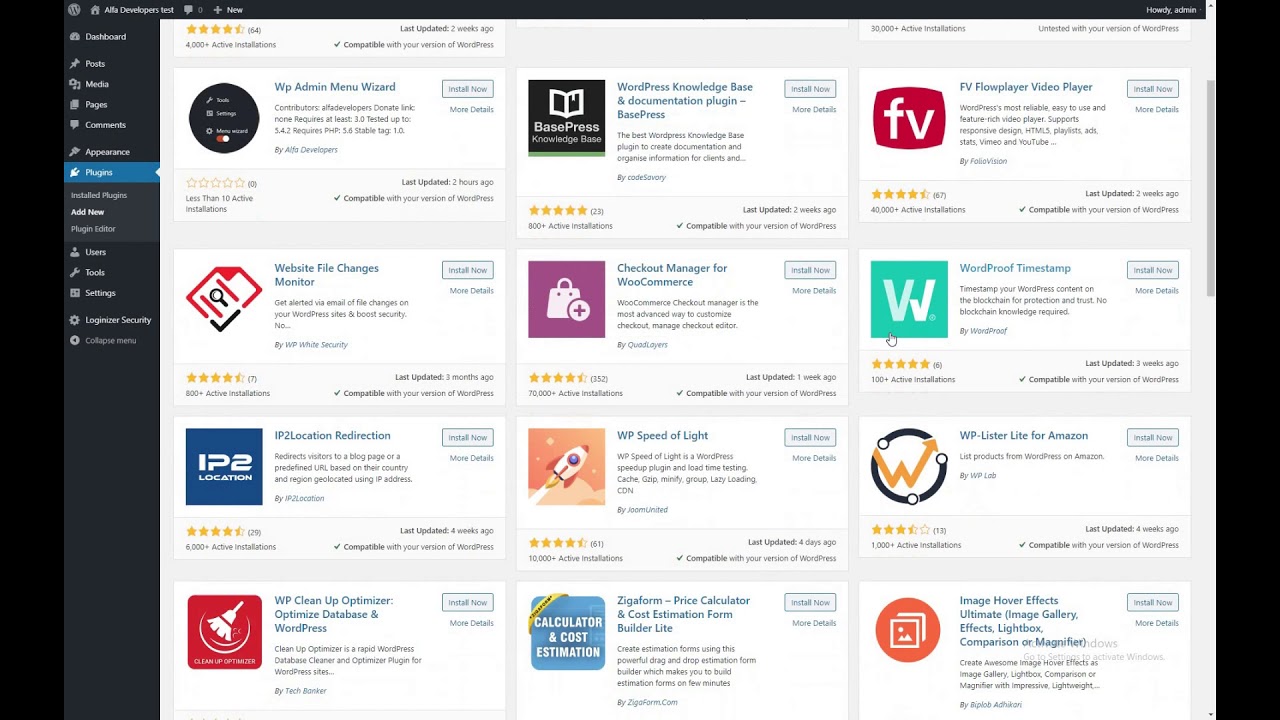Open the Loginizer Security sidebar icon

click(x=75, y=320)
